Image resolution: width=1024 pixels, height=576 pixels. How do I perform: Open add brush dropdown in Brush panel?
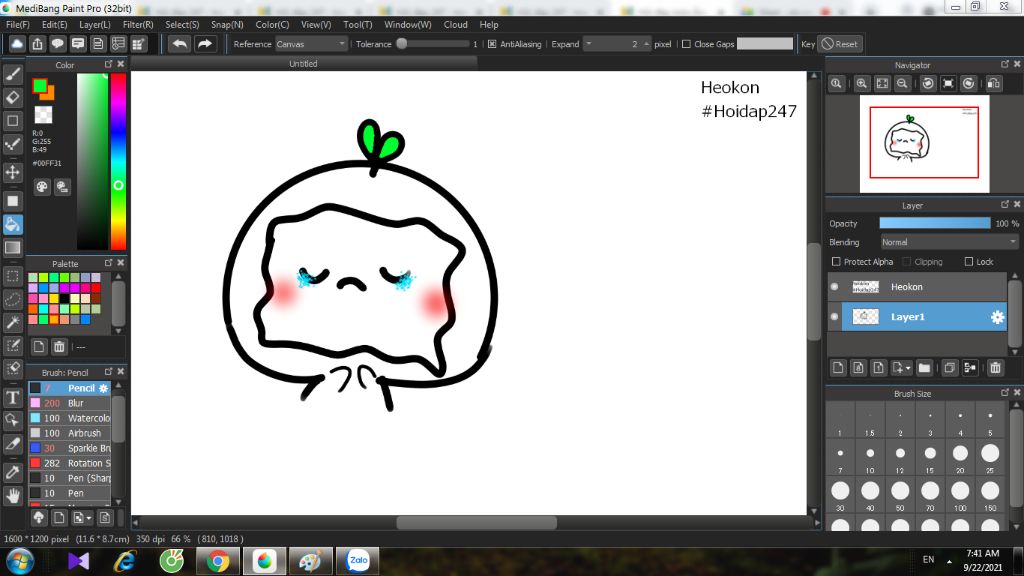pos(88,518)
